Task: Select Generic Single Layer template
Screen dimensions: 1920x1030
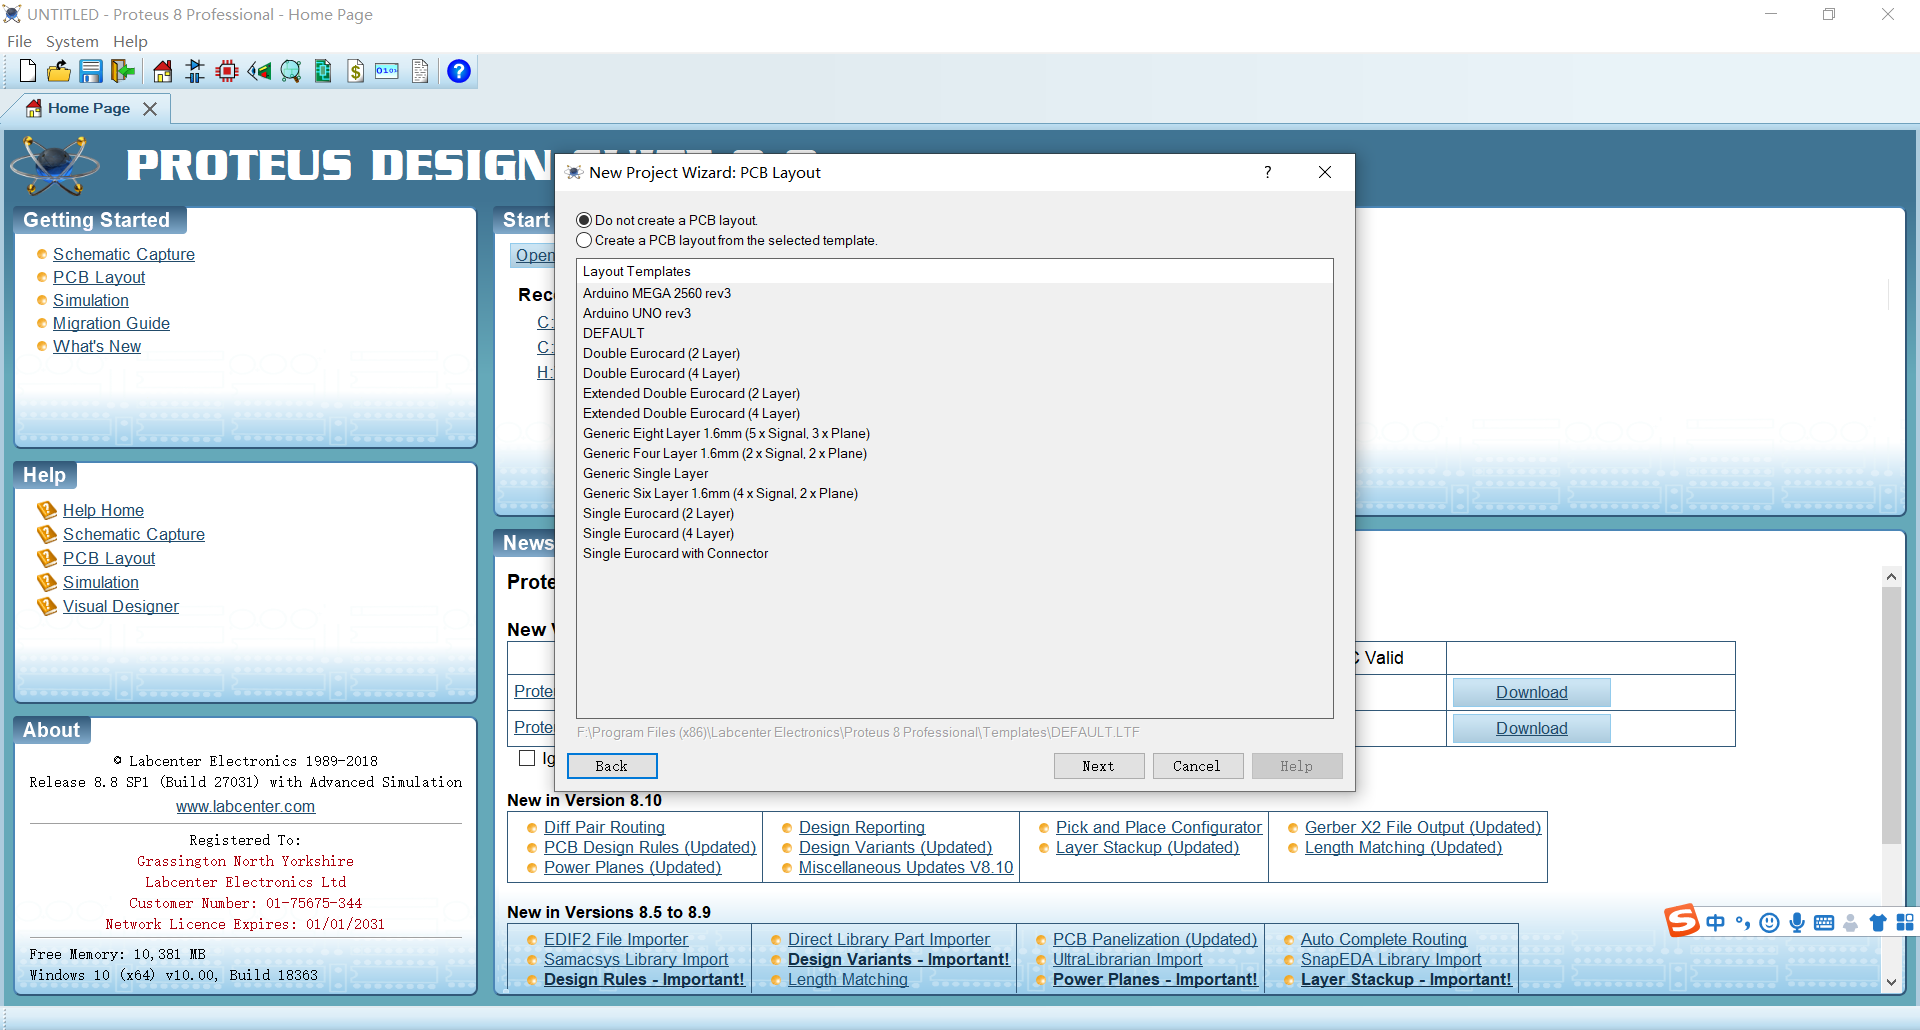Action: click(x=955, y=473)
